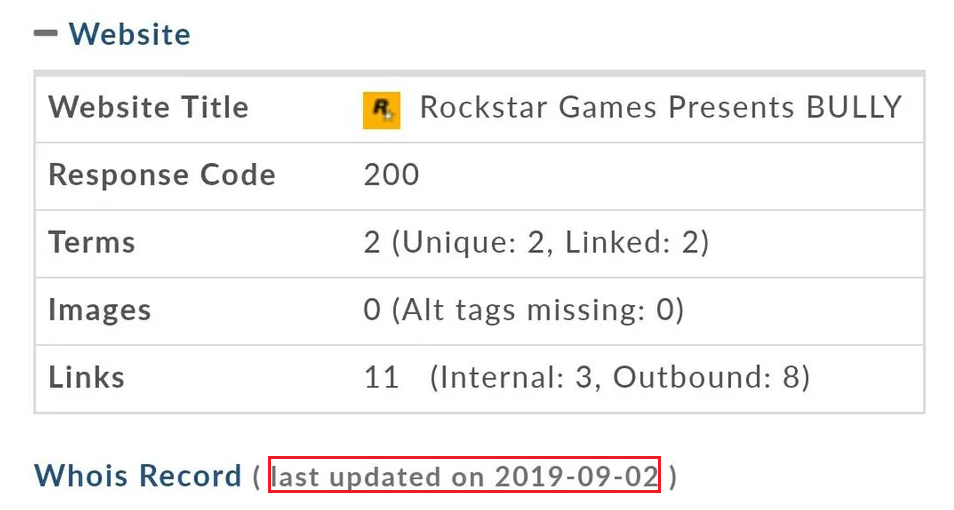Click the Rockstar Games favicon icon
Image resolution: width=954 pixels, height=510 pixels.
click(381, 109)
